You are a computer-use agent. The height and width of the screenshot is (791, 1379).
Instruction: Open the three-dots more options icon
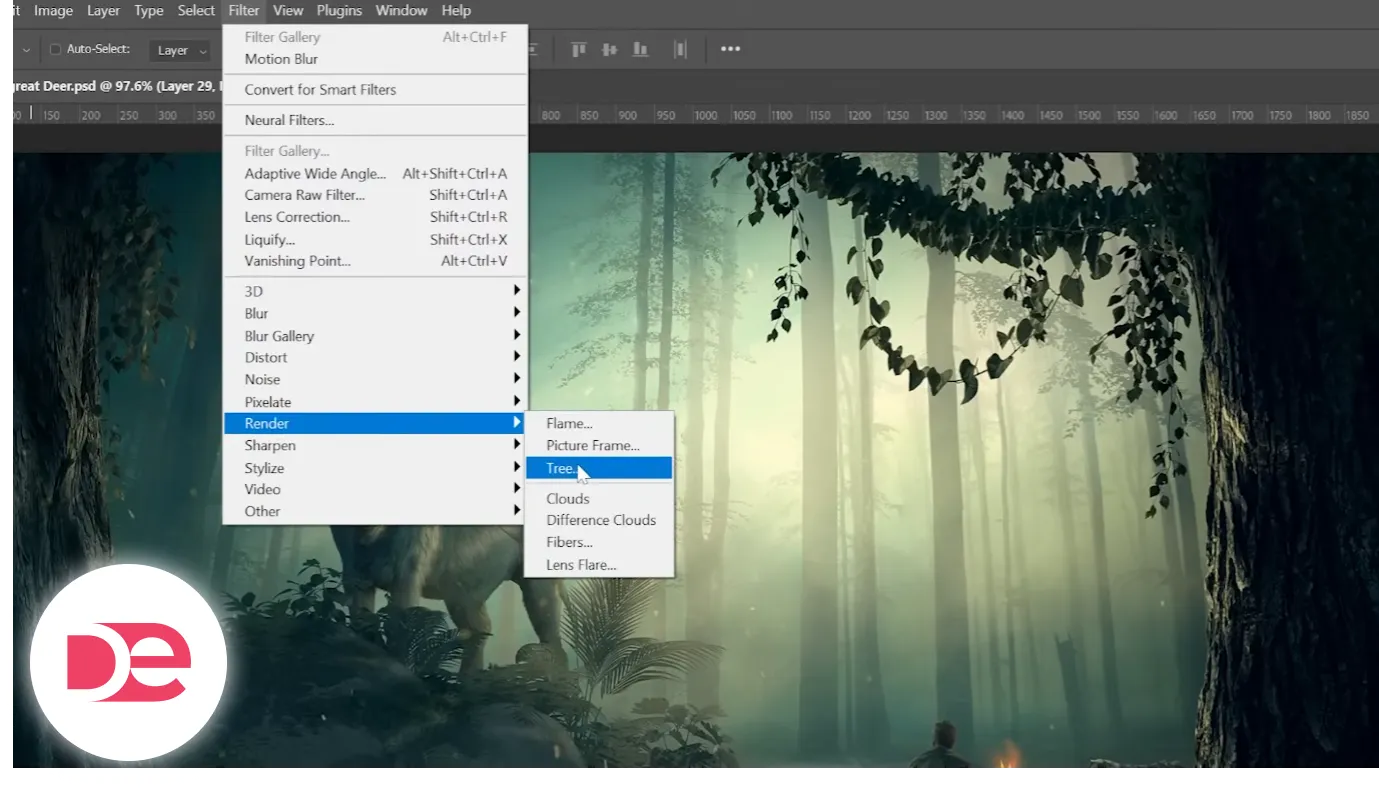[x=731, y=49]
